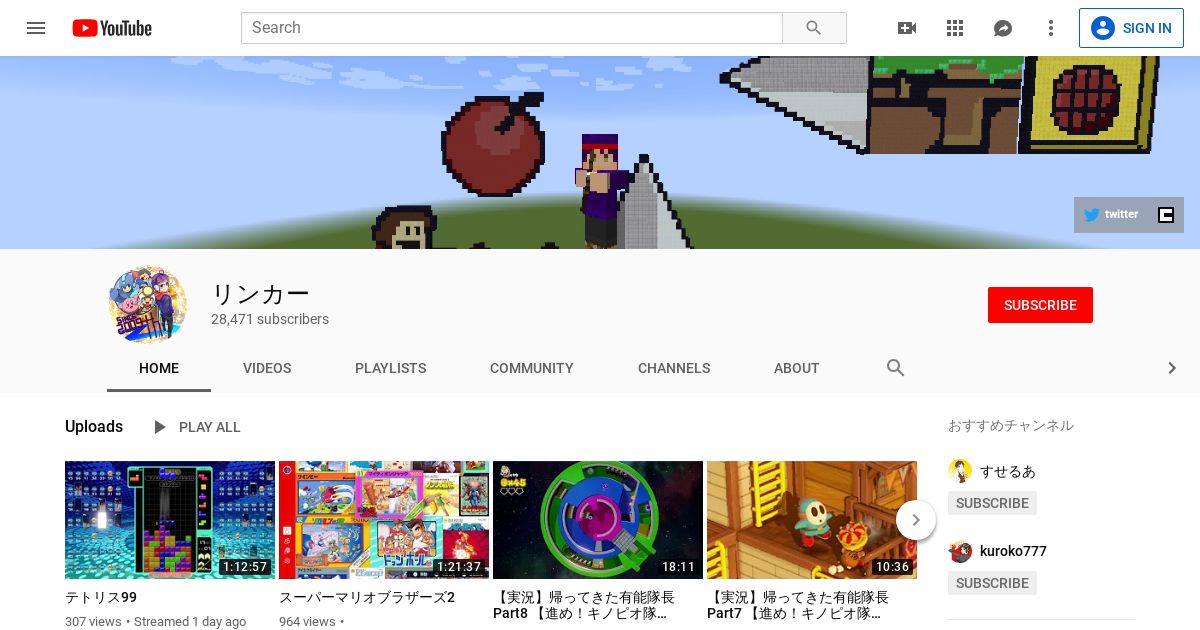Viewport: 1200px width, 630px height.
Task: Click the すせるあ channel avatar
Action: point(960,471)
